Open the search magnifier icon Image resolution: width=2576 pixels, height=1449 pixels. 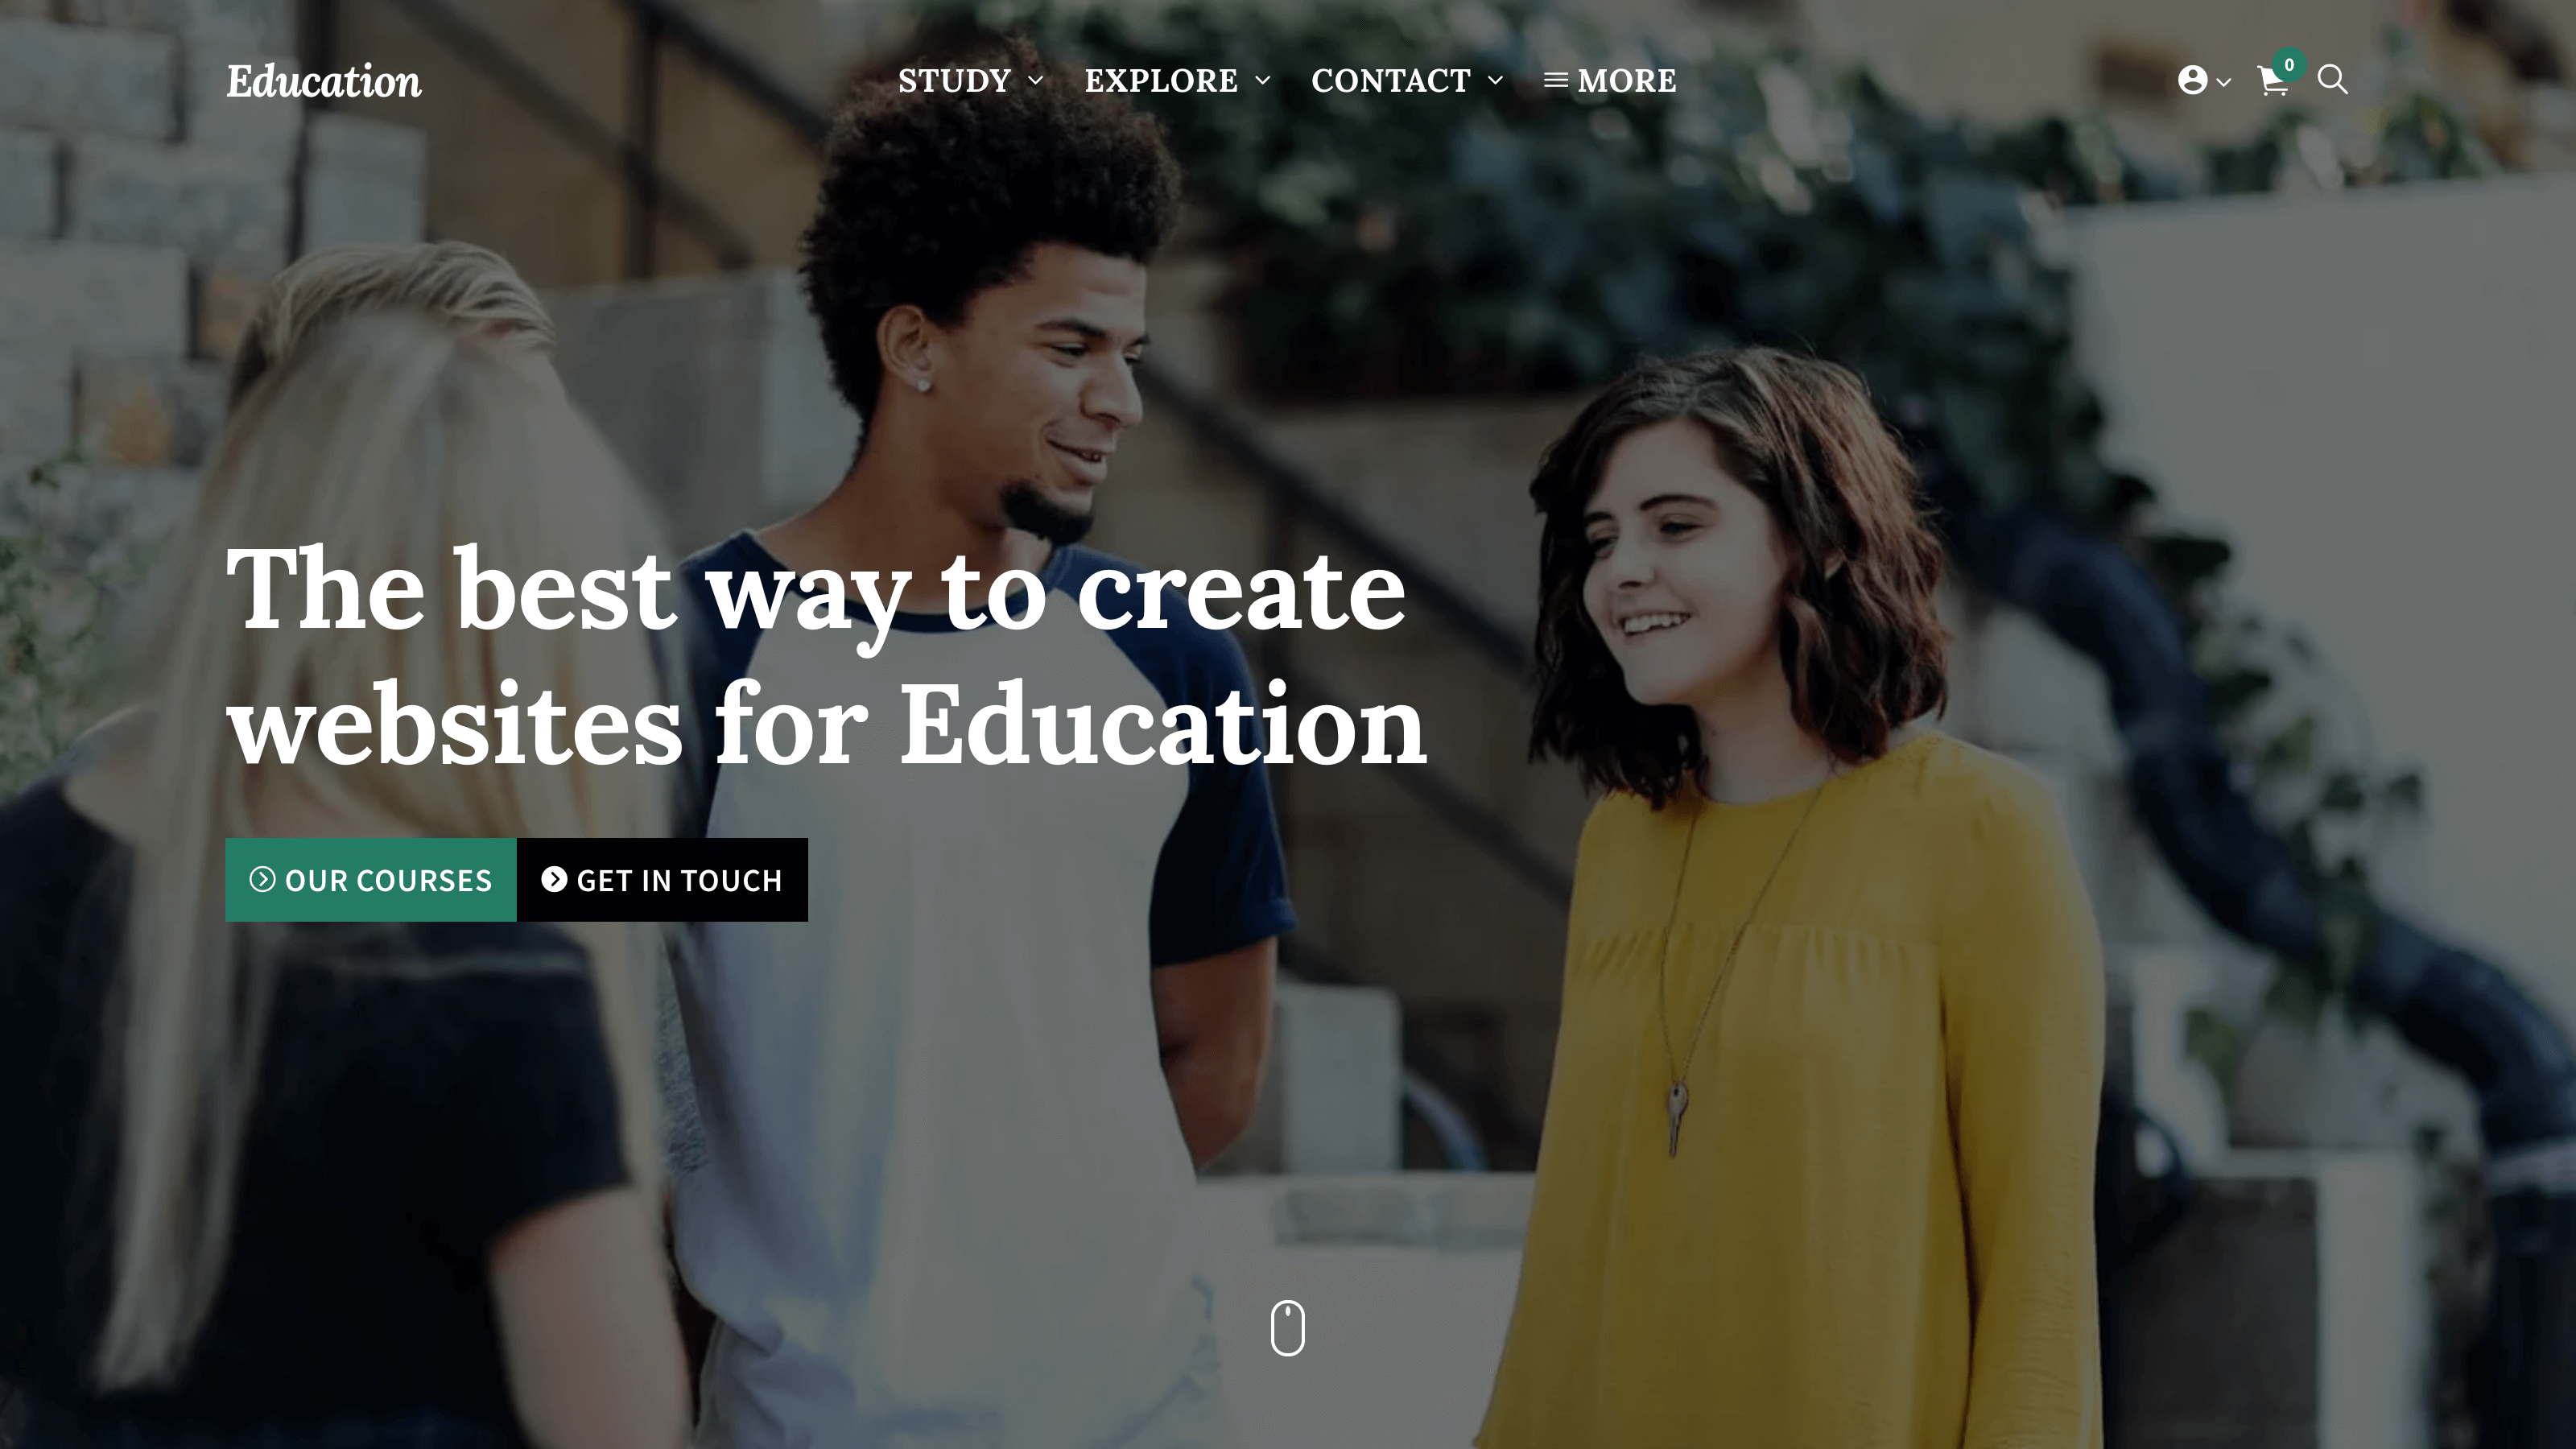(x=2332, y=80)
